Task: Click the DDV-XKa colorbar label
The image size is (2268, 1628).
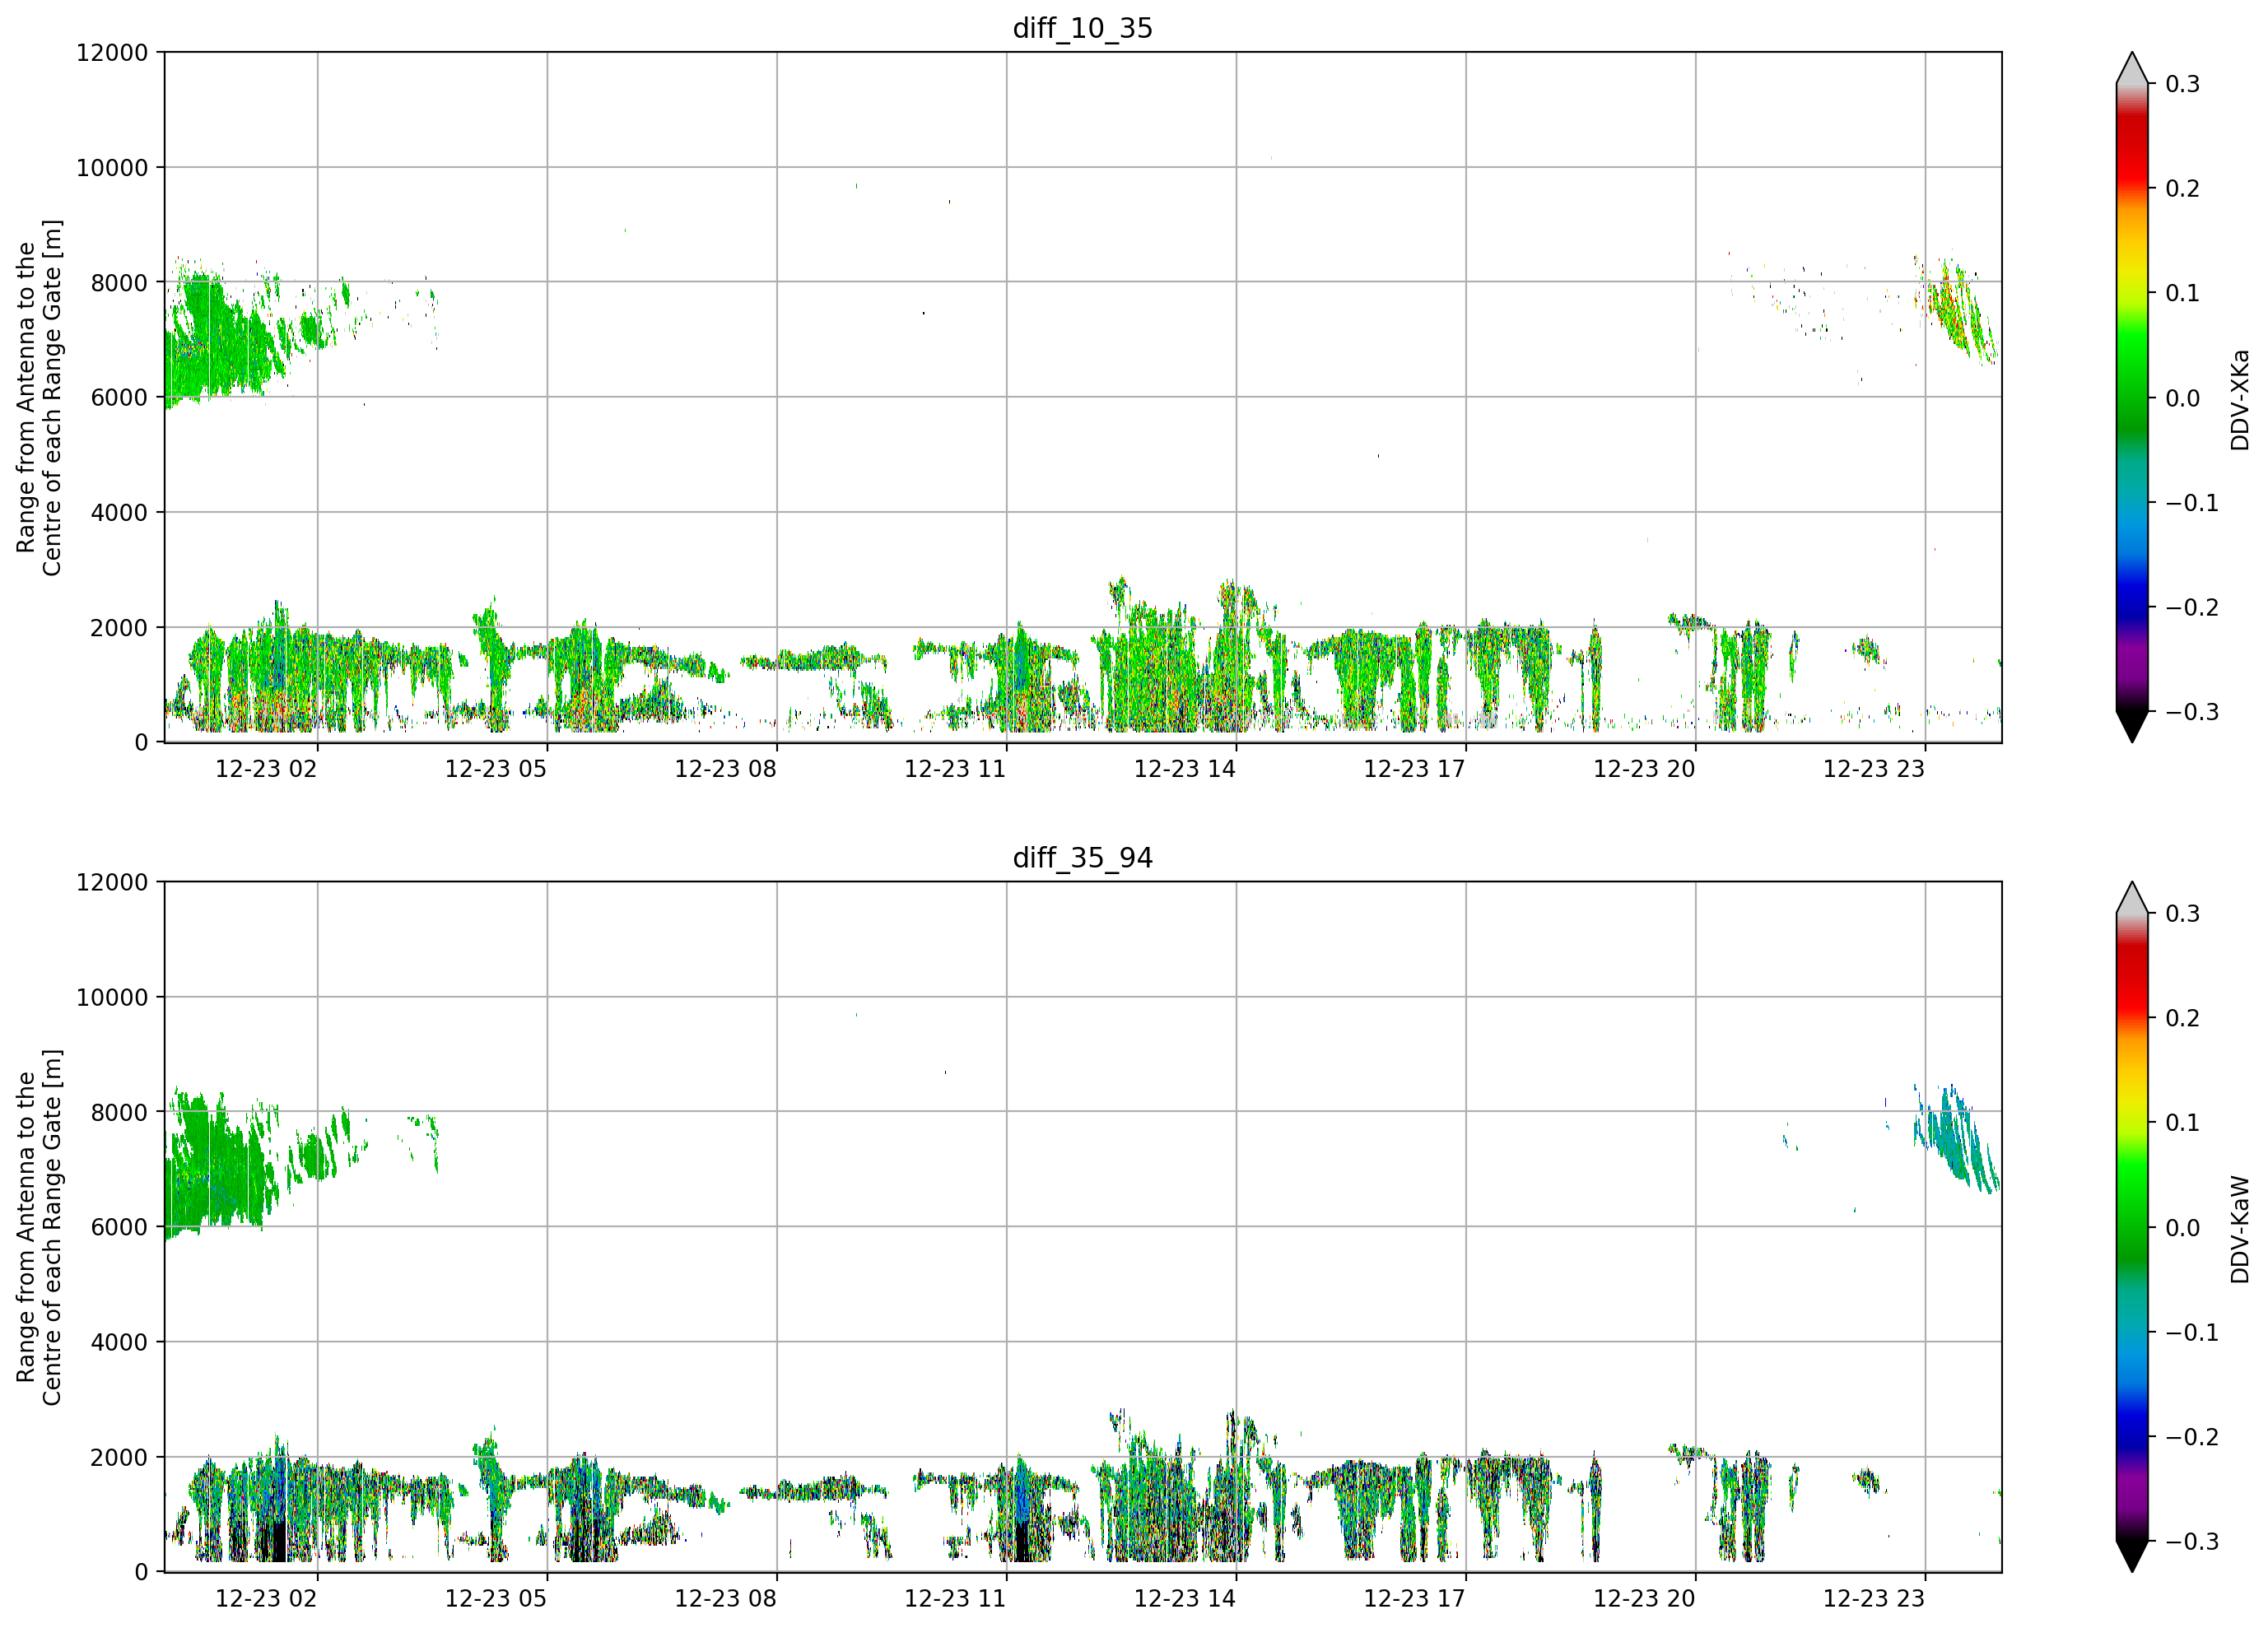Action: point(2240,400)
